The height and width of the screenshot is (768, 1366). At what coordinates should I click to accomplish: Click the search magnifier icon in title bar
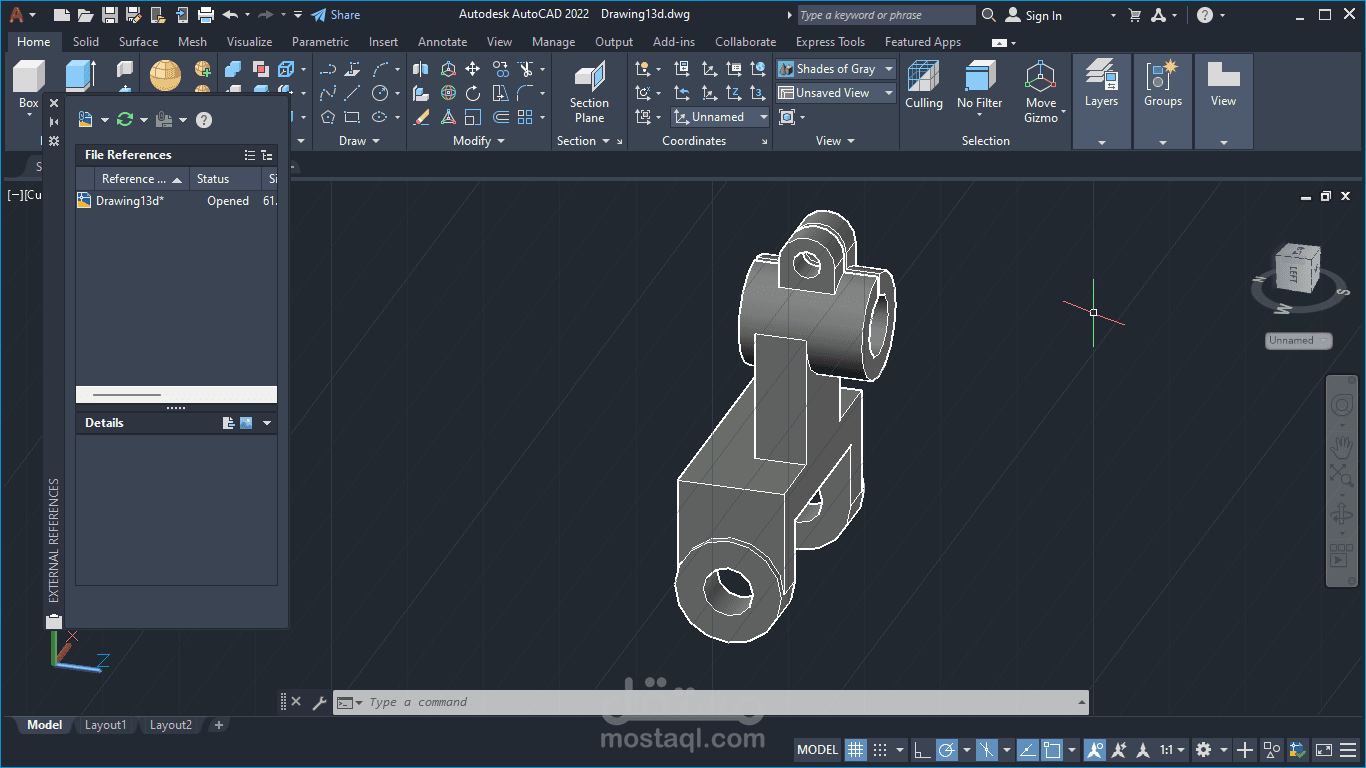[x=989, y=15]
